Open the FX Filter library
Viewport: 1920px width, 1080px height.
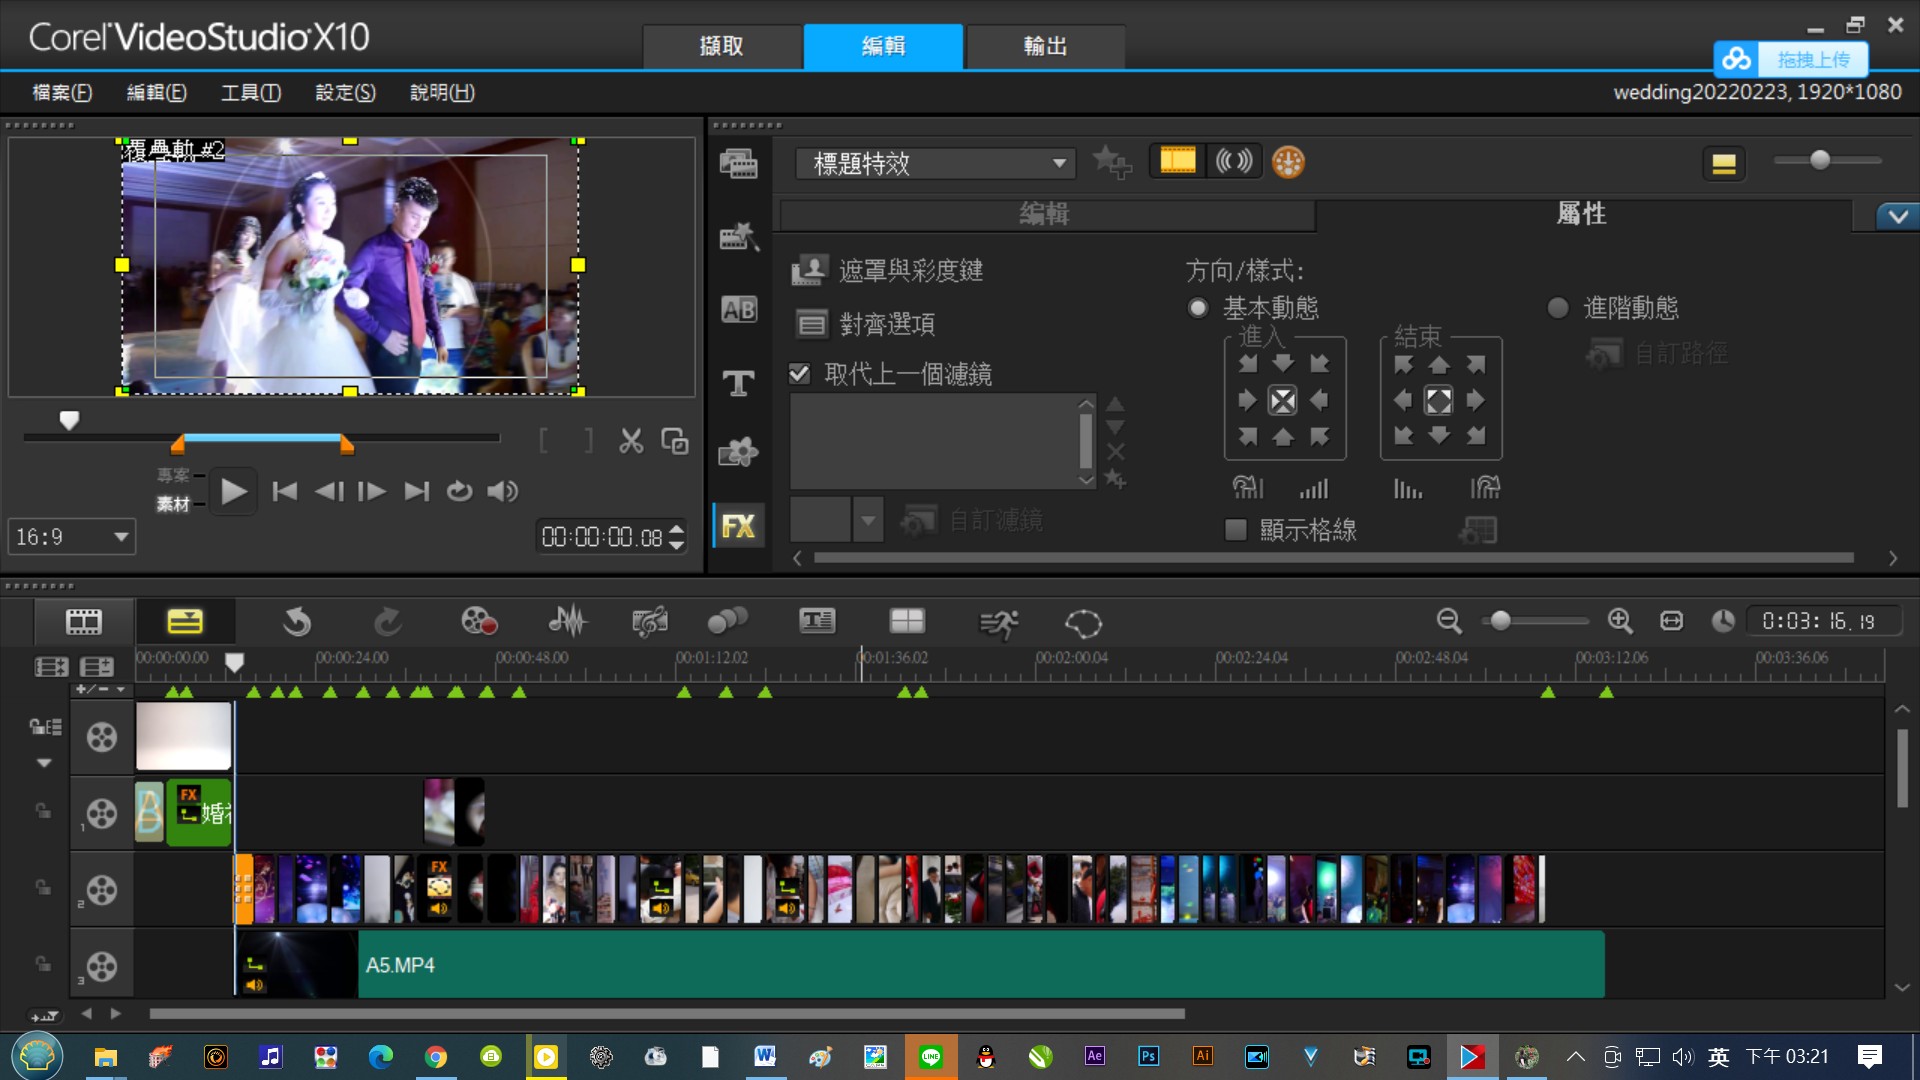[x=738, y=526]
